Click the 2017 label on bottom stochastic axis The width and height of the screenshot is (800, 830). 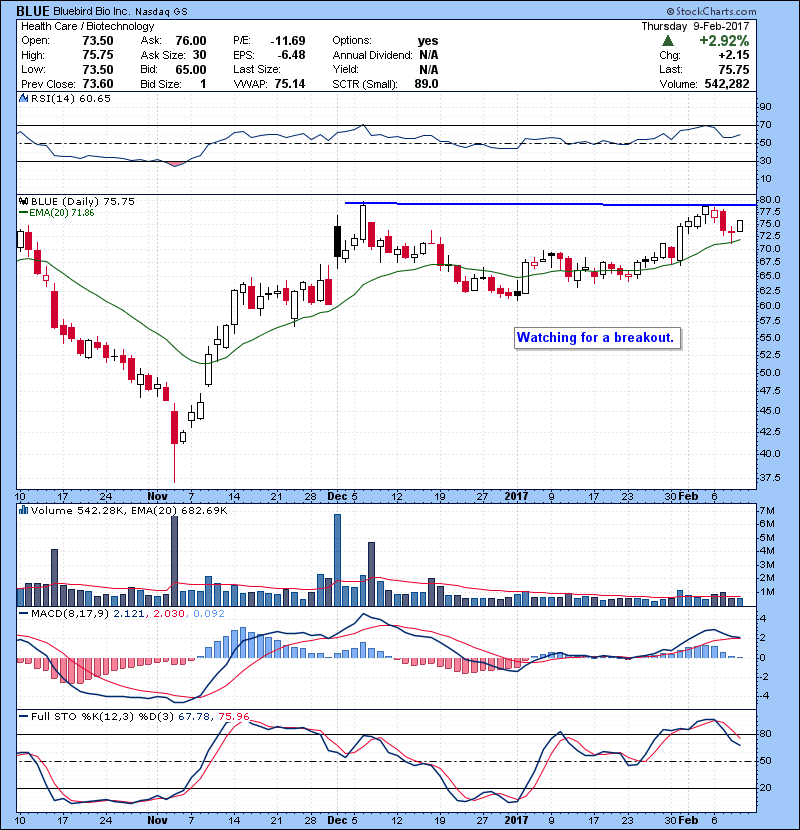516,820
